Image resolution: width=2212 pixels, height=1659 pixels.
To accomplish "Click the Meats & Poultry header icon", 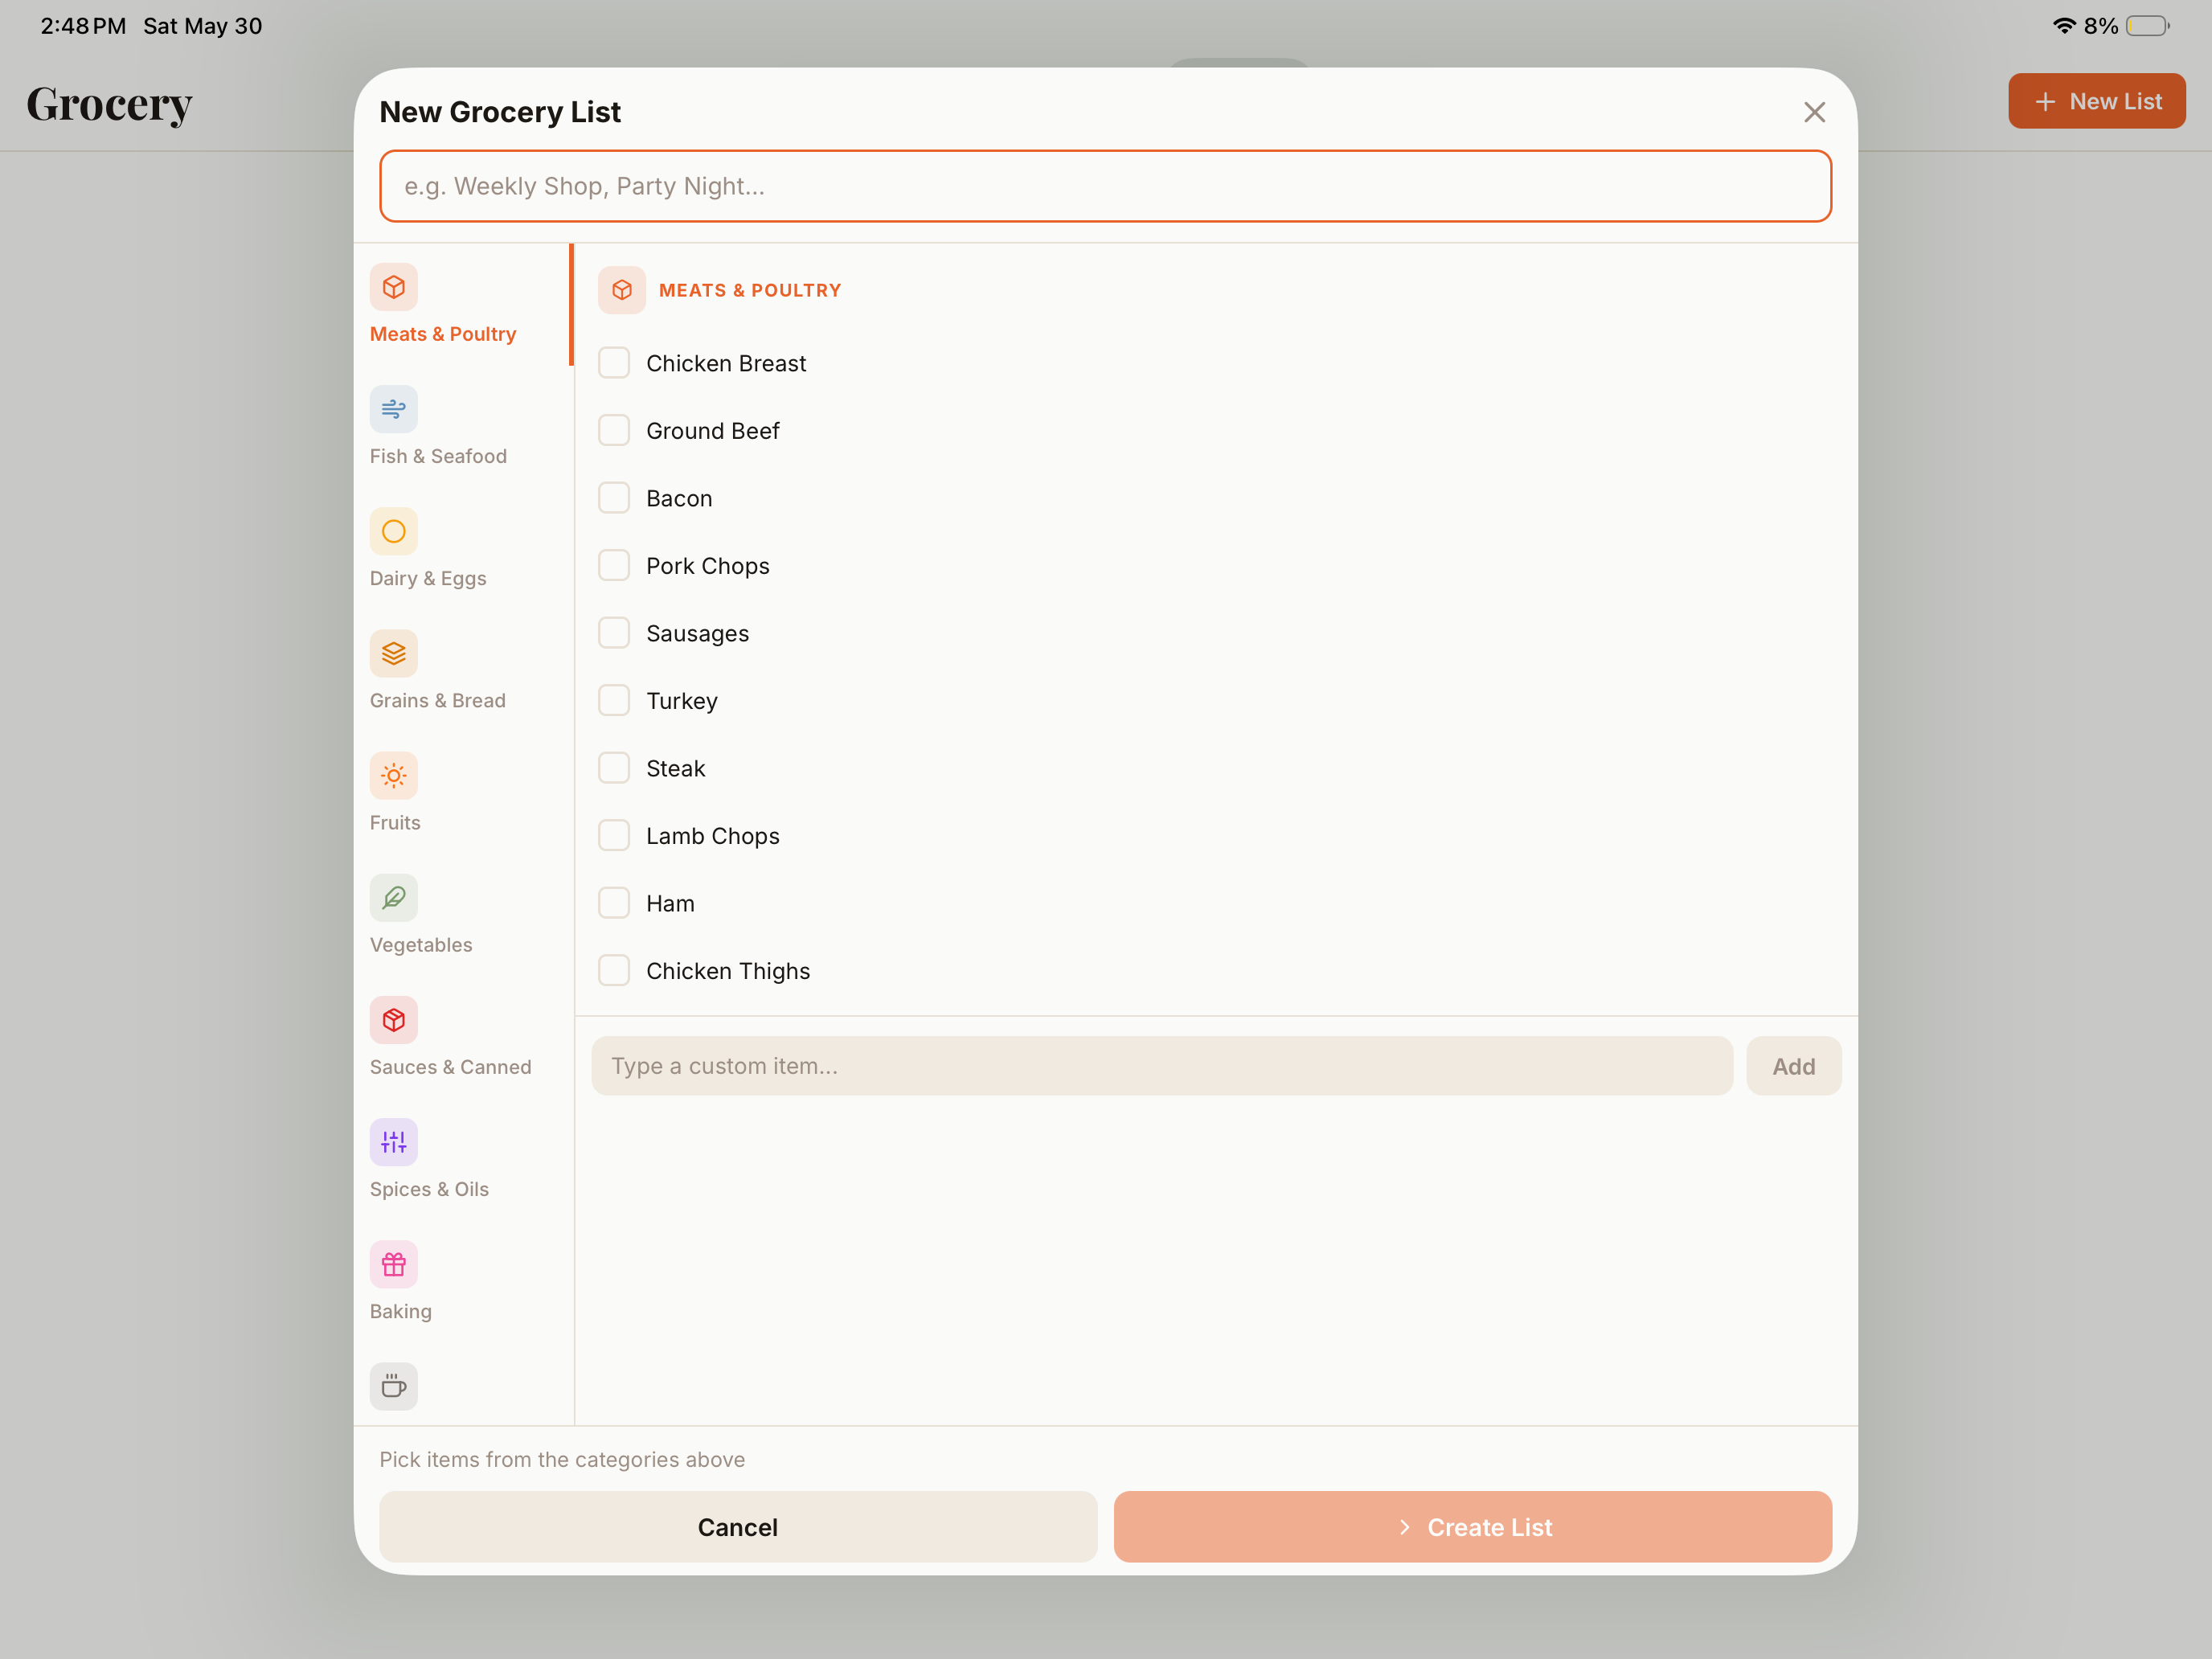I will point(621,290).
